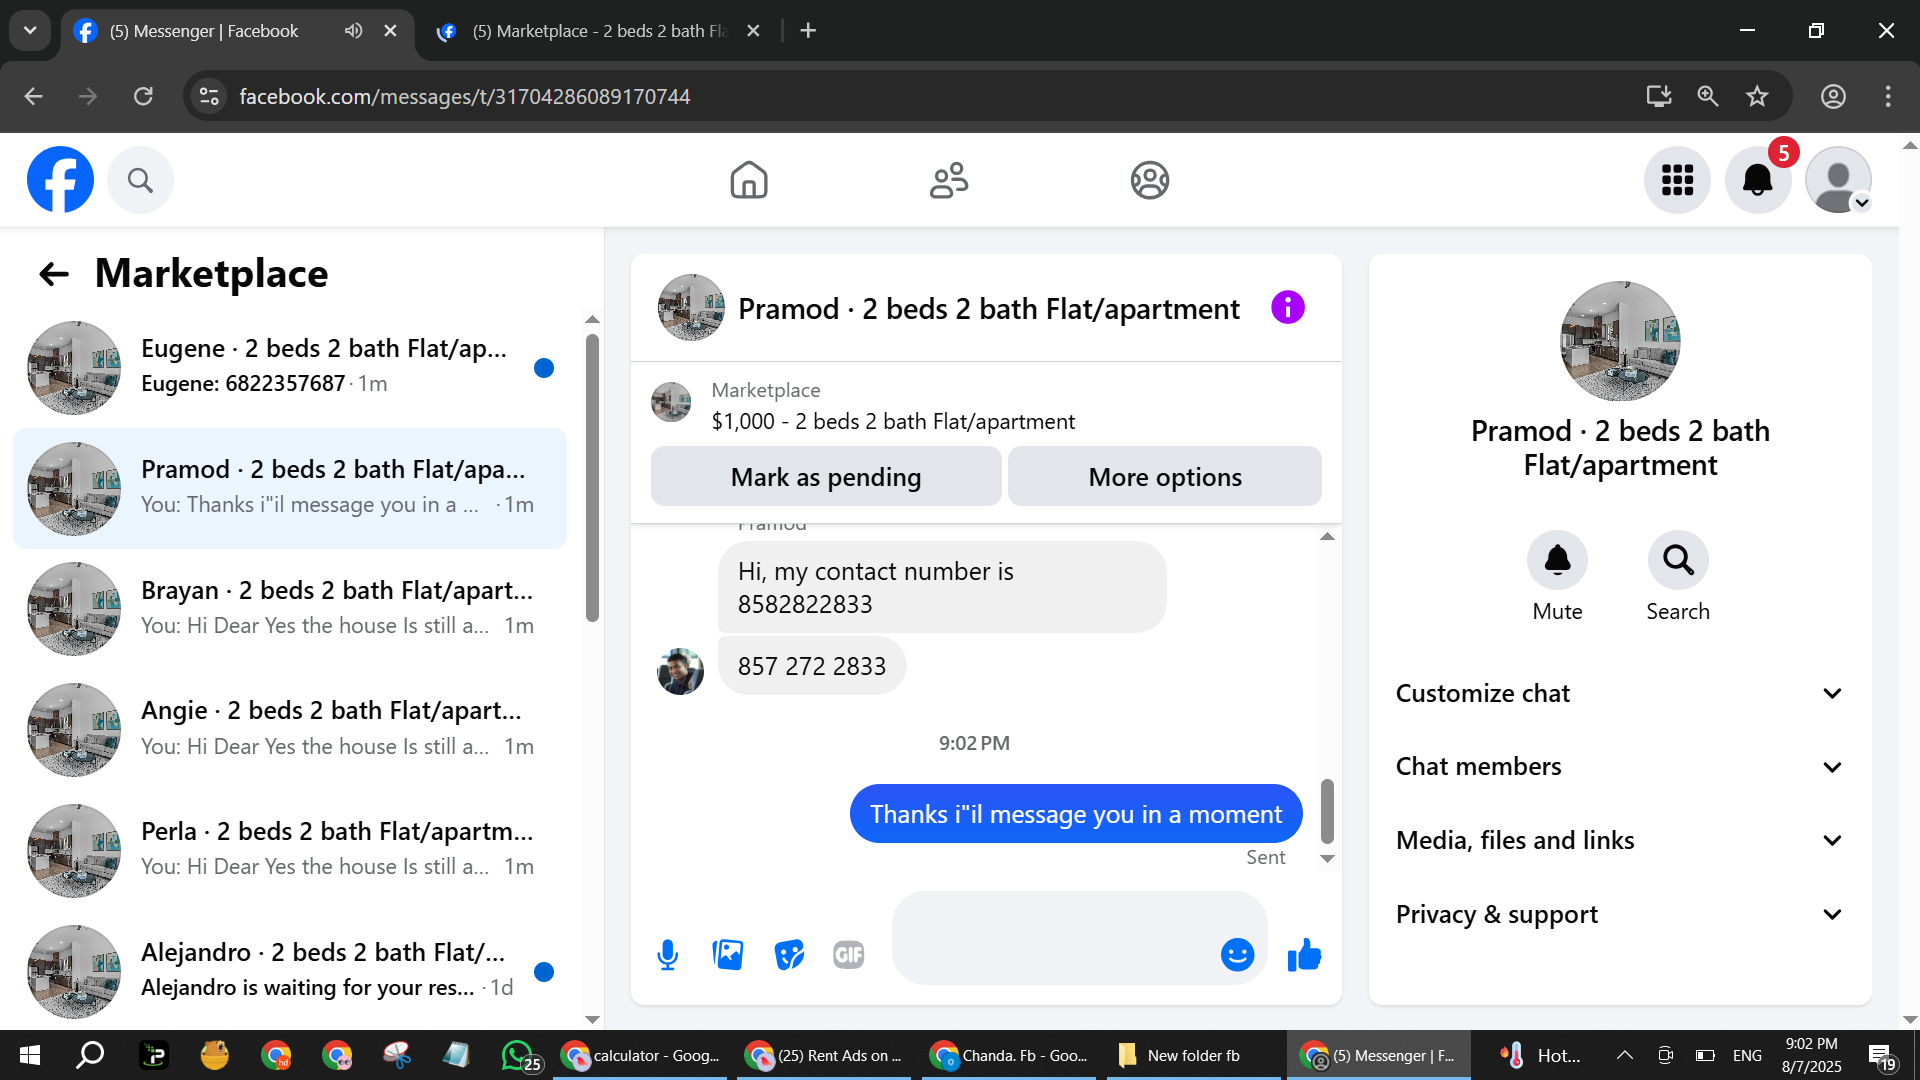This screenshot has height=1080, width=1920.
Task: Open Brayan's marketplace conversation
Action: point(290,609)
